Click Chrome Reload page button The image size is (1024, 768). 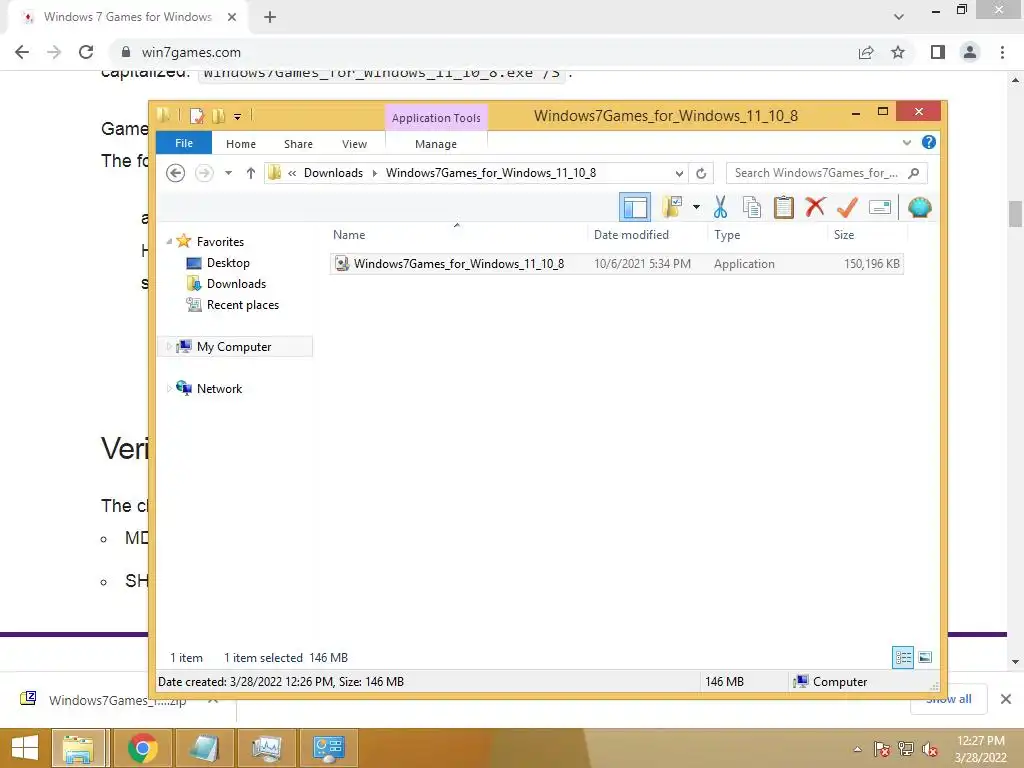click(x=86, y=52)
